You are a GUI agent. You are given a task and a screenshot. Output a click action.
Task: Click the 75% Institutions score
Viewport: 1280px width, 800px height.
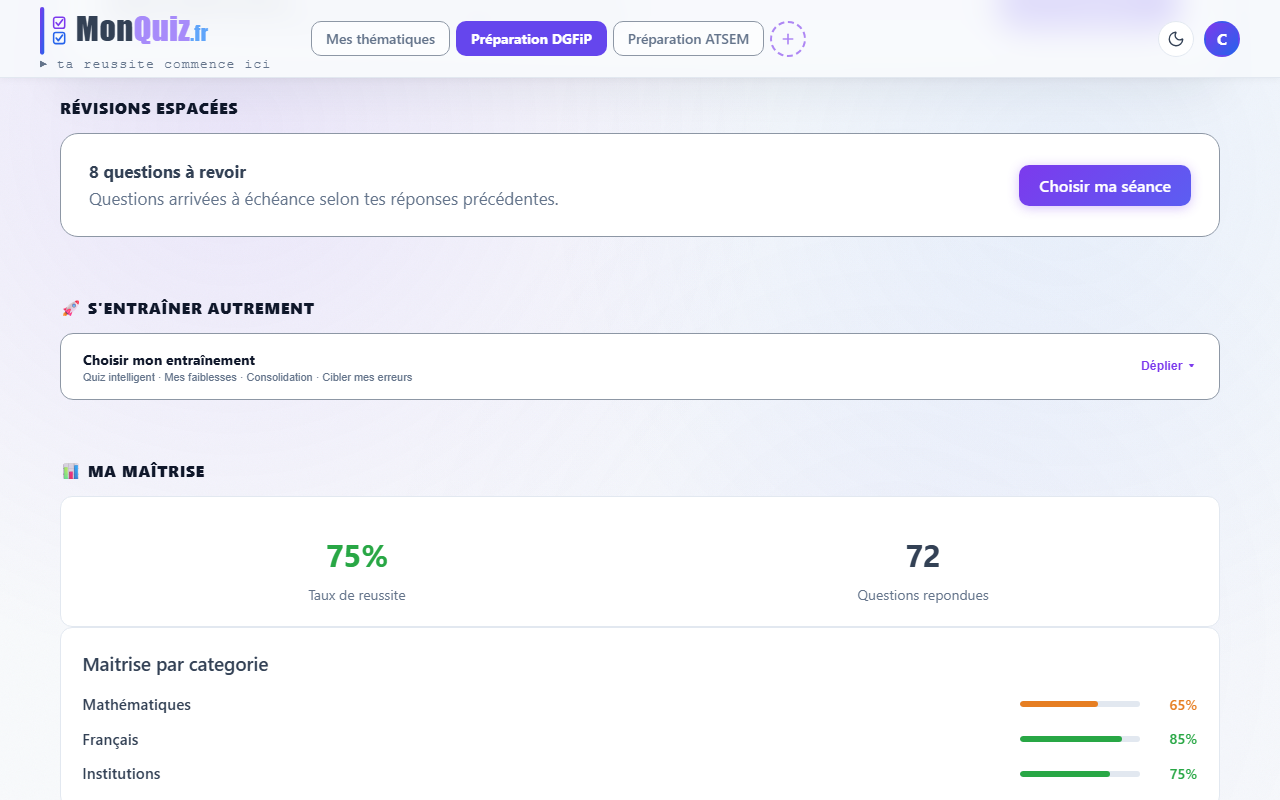(x=1183, y=774)
